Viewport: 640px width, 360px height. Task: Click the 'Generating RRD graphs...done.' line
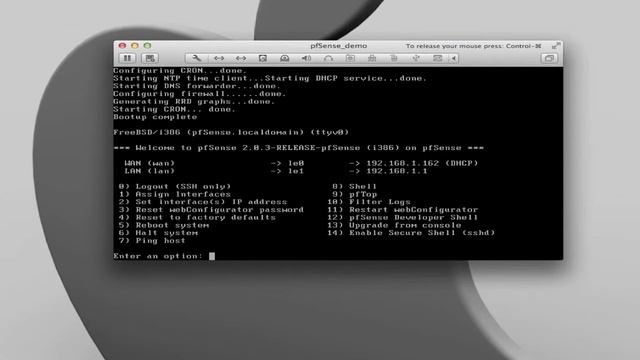pyautogui.click(x=194, y=102)
